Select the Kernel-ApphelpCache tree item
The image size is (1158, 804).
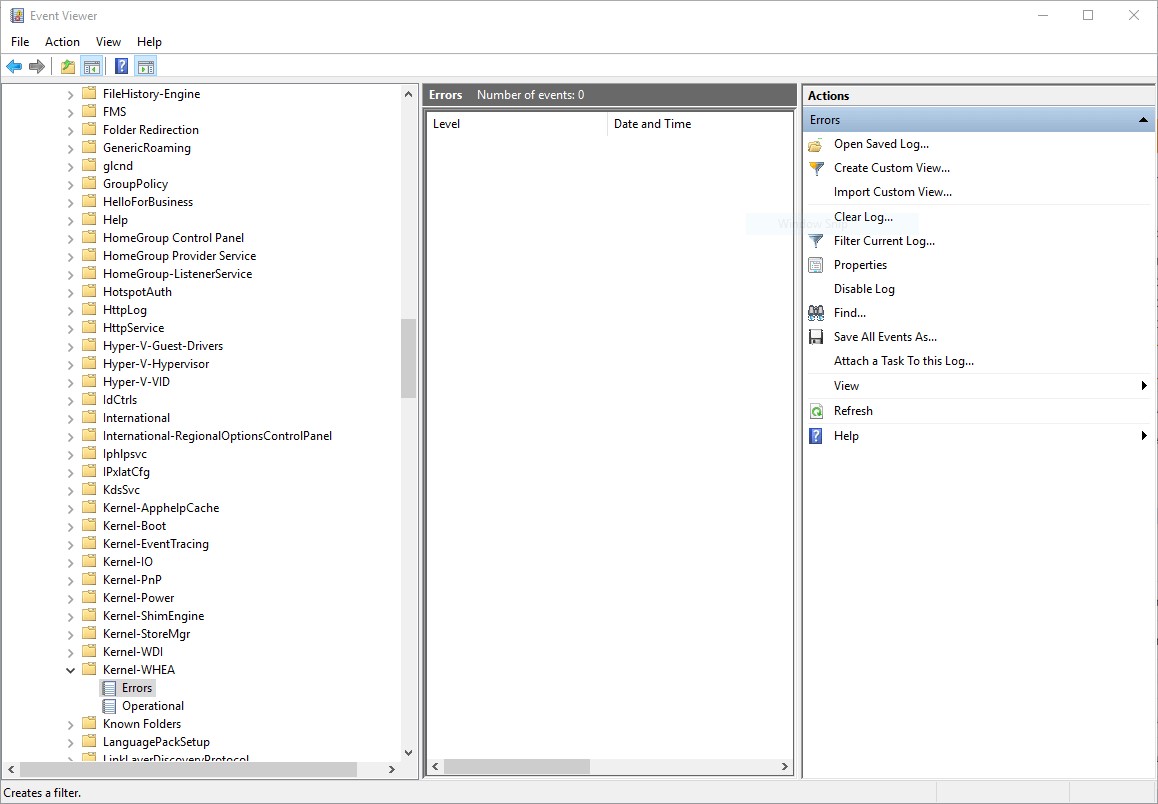point(161,507)
